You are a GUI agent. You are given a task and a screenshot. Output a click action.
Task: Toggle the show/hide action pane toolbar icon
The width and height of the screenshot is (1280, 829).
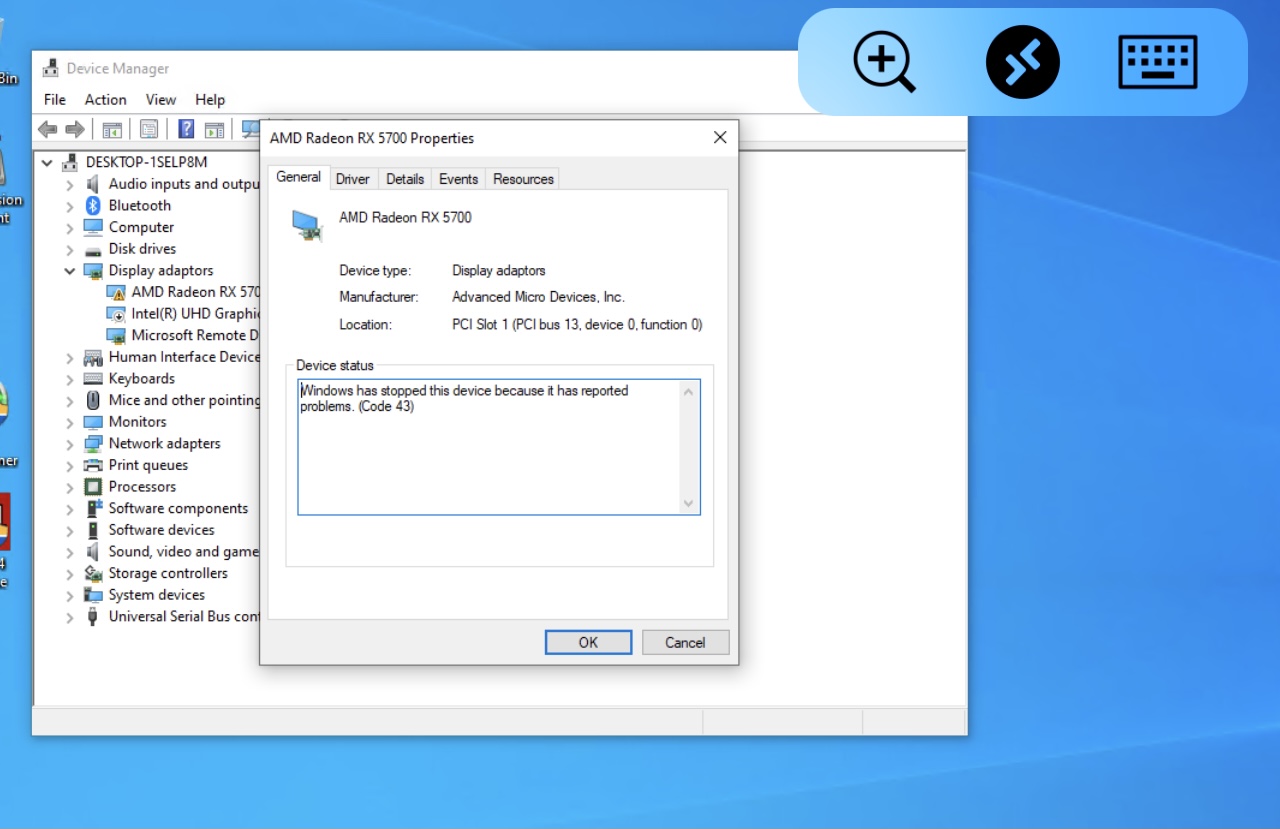point(214,129)
